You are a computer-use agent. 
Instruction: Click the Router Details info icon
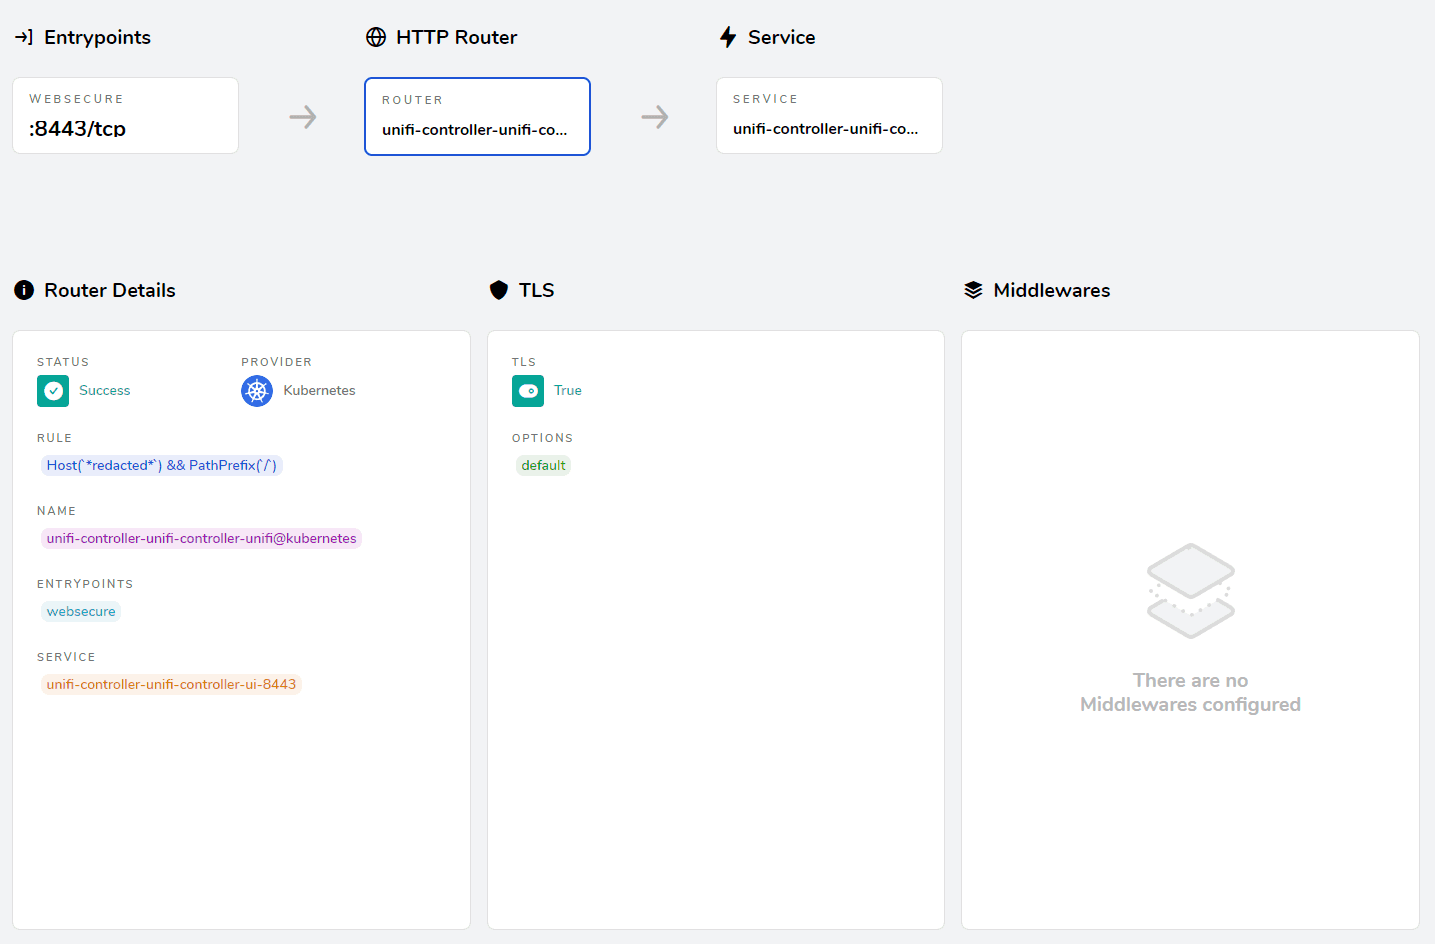(x=23, y=290)
